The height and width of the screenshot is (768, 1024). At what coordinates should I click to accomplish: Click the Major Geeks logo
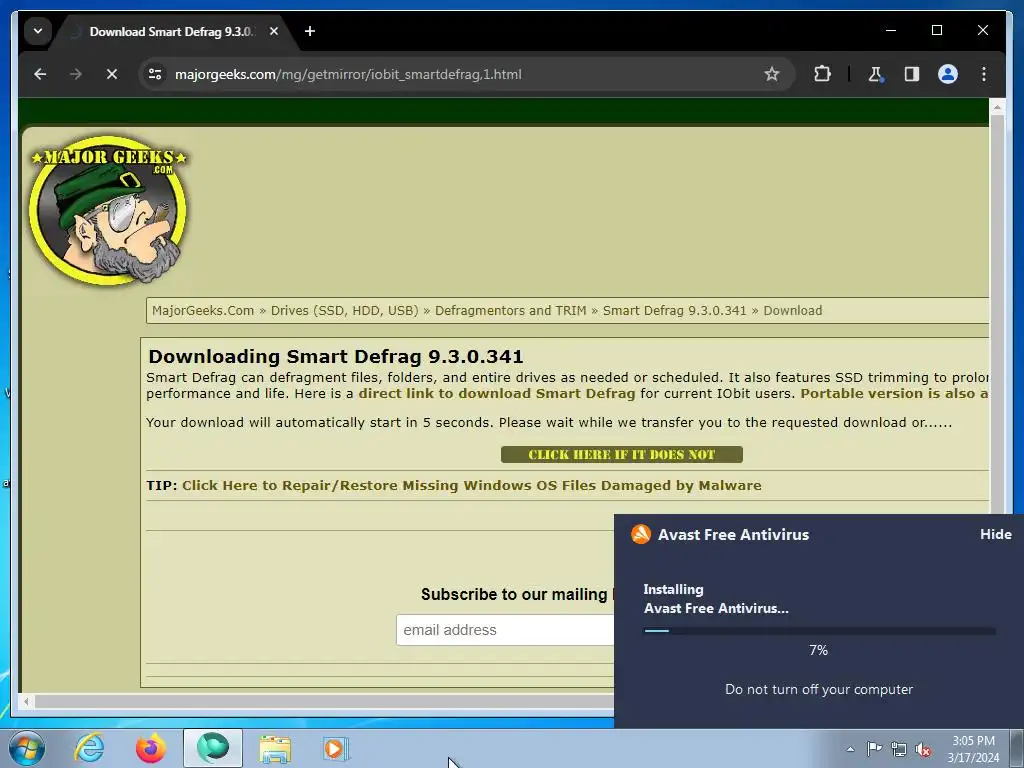(x=108, y=210)
